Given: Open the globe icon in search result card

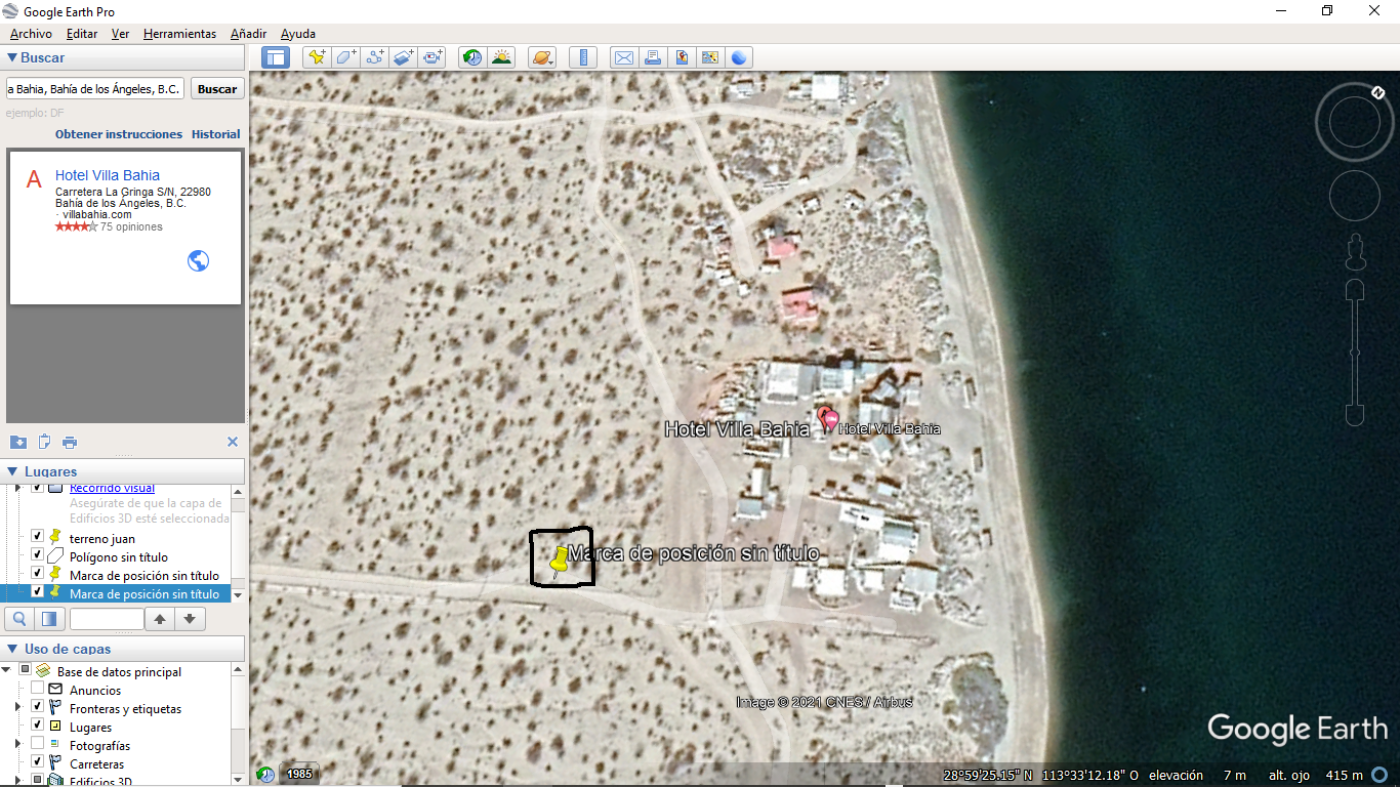Looking at the screenshot, I should coord(198,261).
